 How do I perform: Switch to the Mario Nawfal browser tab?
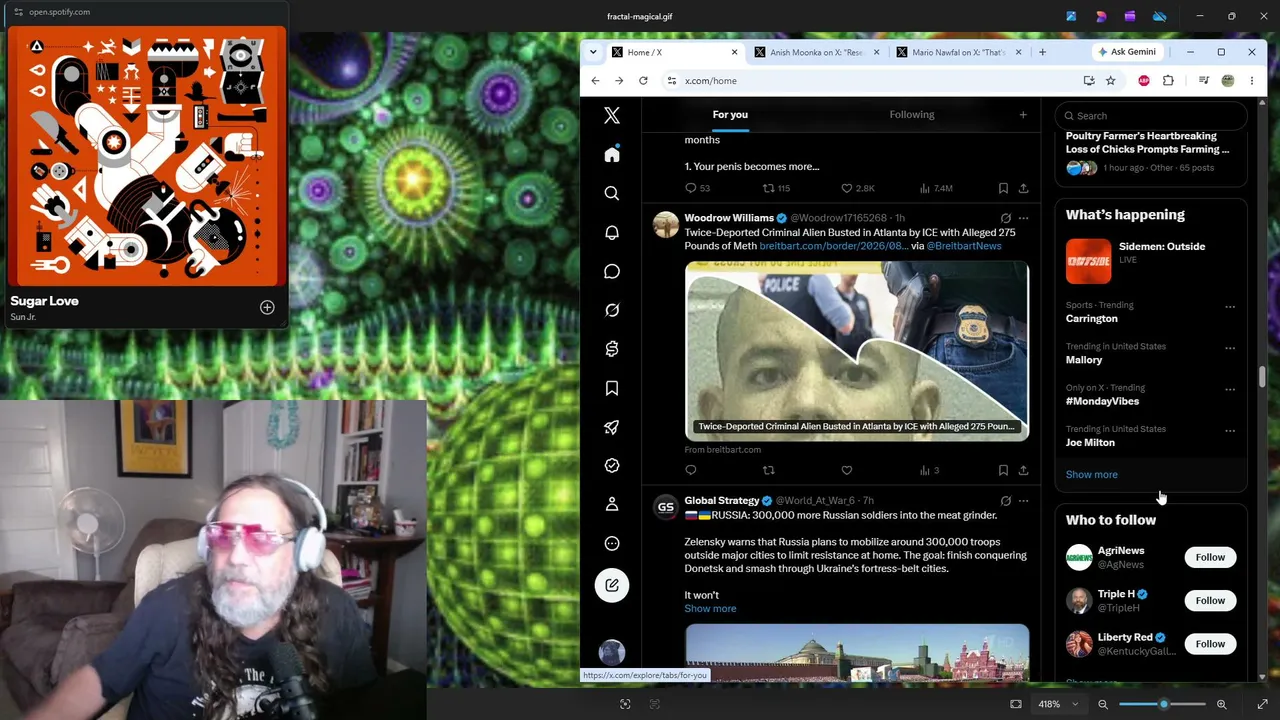pos(959,52)
